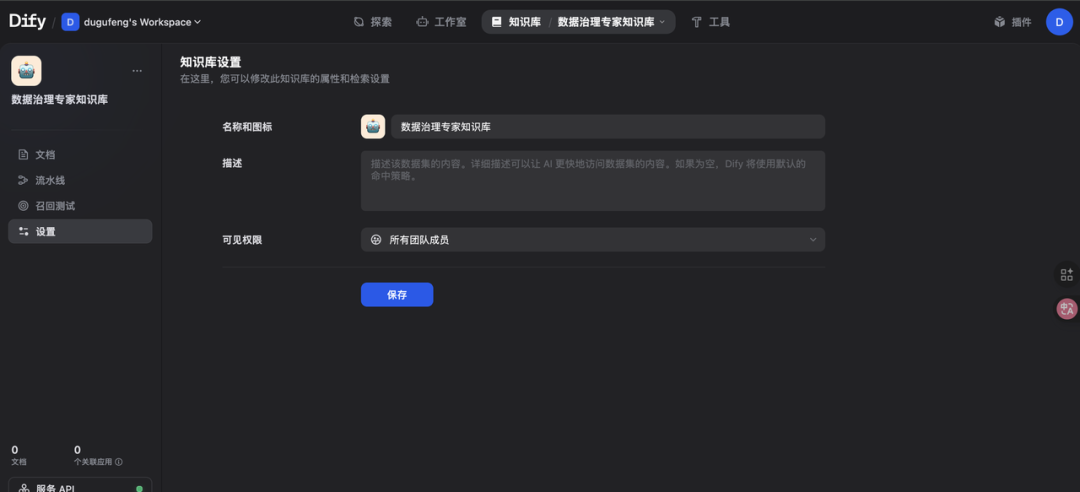Screen dimensions: 1080x492
Task: Open the 知识库 tab
Action: click(516, 22)
